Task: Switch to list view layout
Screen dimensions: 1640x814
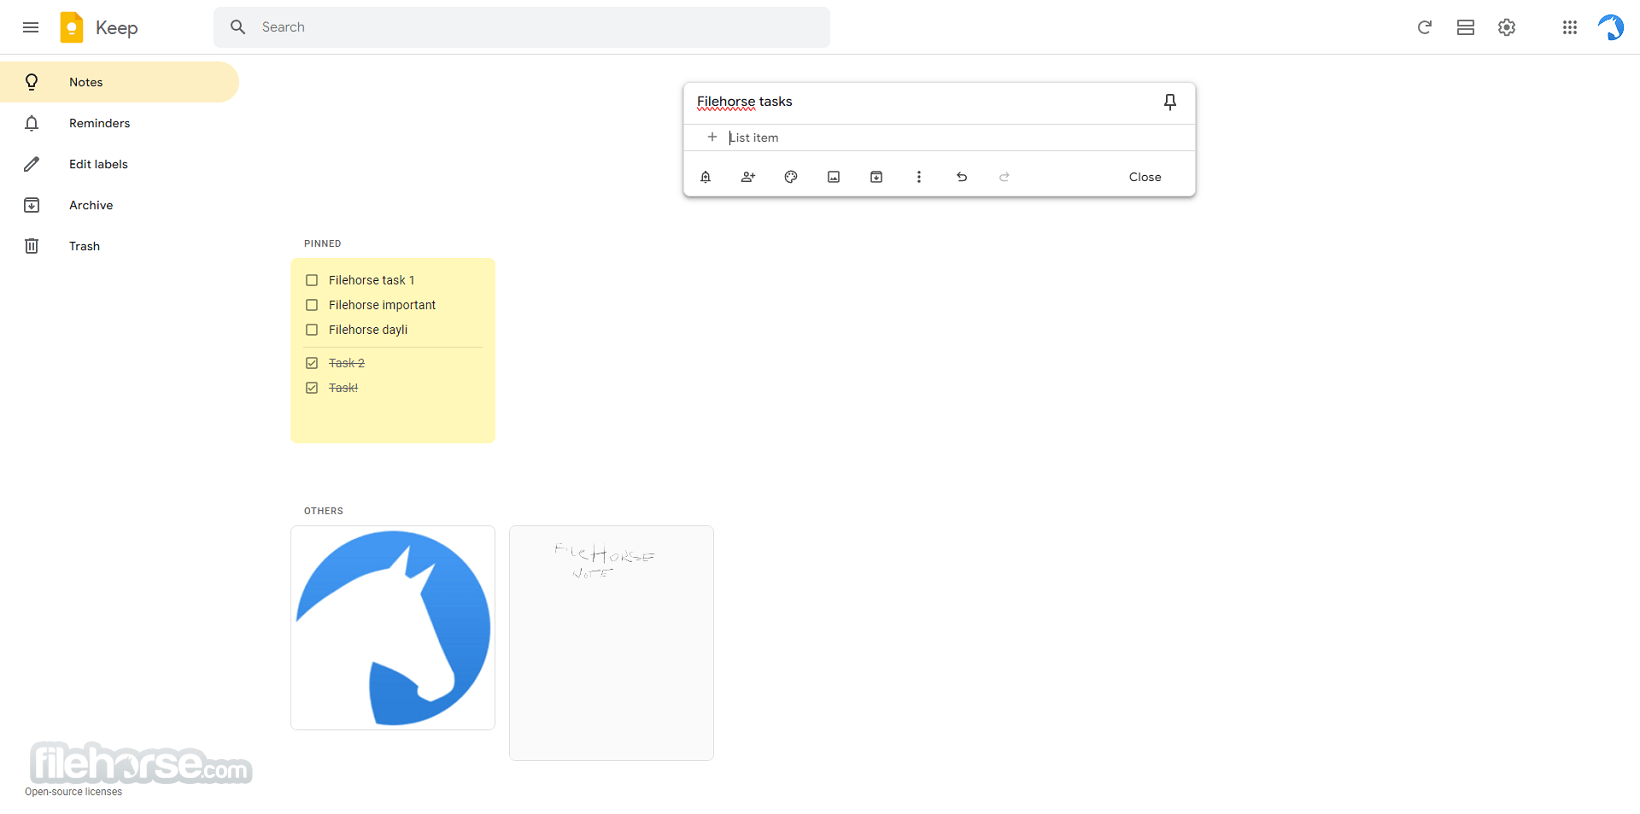Action: point(1466,27)
